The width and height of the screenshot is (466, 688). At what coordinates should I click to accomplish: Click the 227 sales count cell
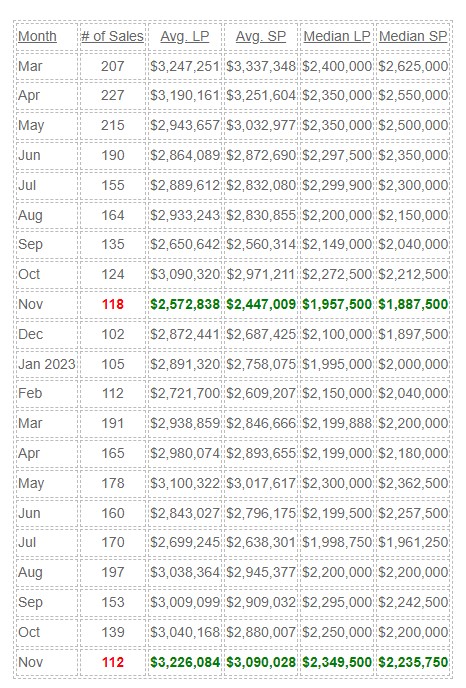click(x=113, y=95)
